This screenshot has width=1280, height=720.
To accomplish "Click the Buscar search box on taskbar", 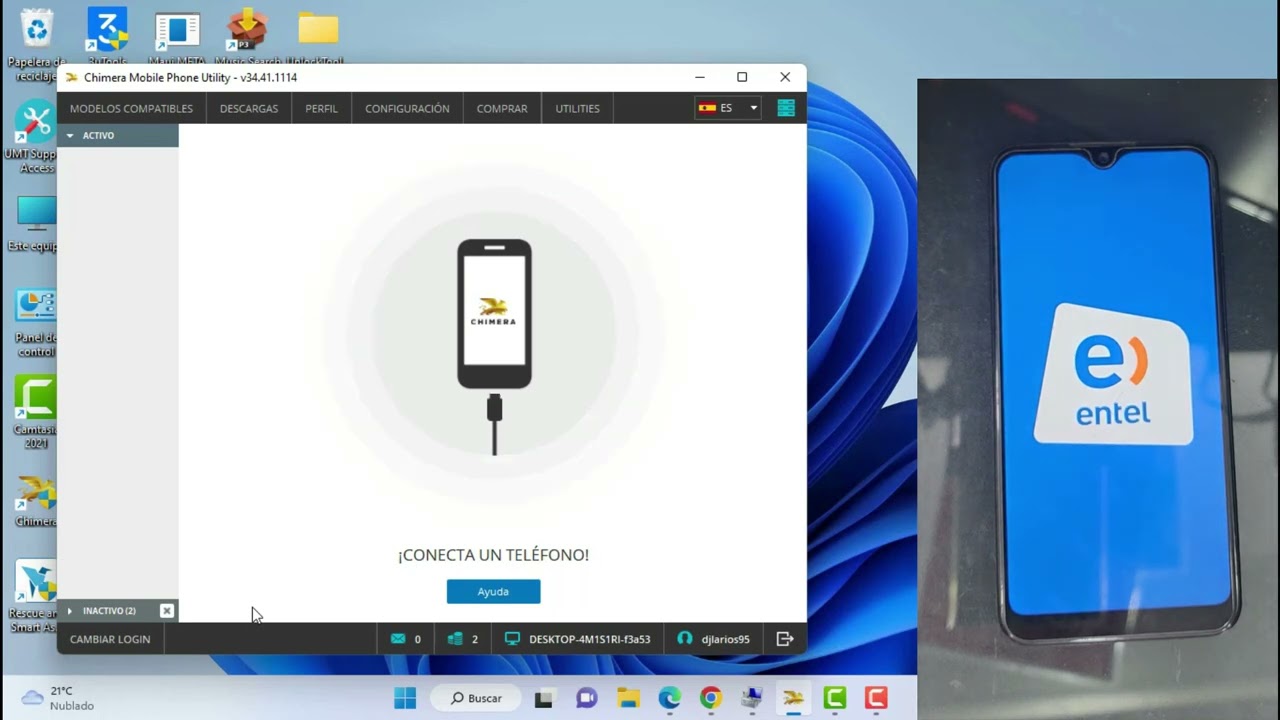I will pos(476,698).
